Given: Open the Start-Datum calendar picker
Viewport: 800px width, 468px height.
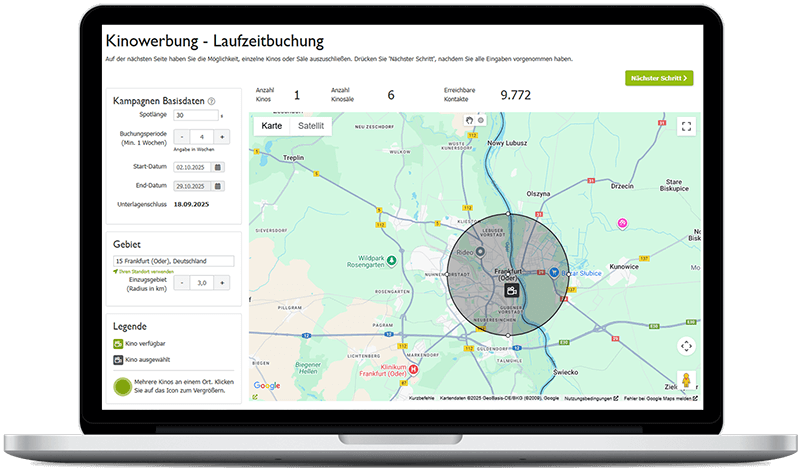Looking at the screenshot, I should (218, 167).
